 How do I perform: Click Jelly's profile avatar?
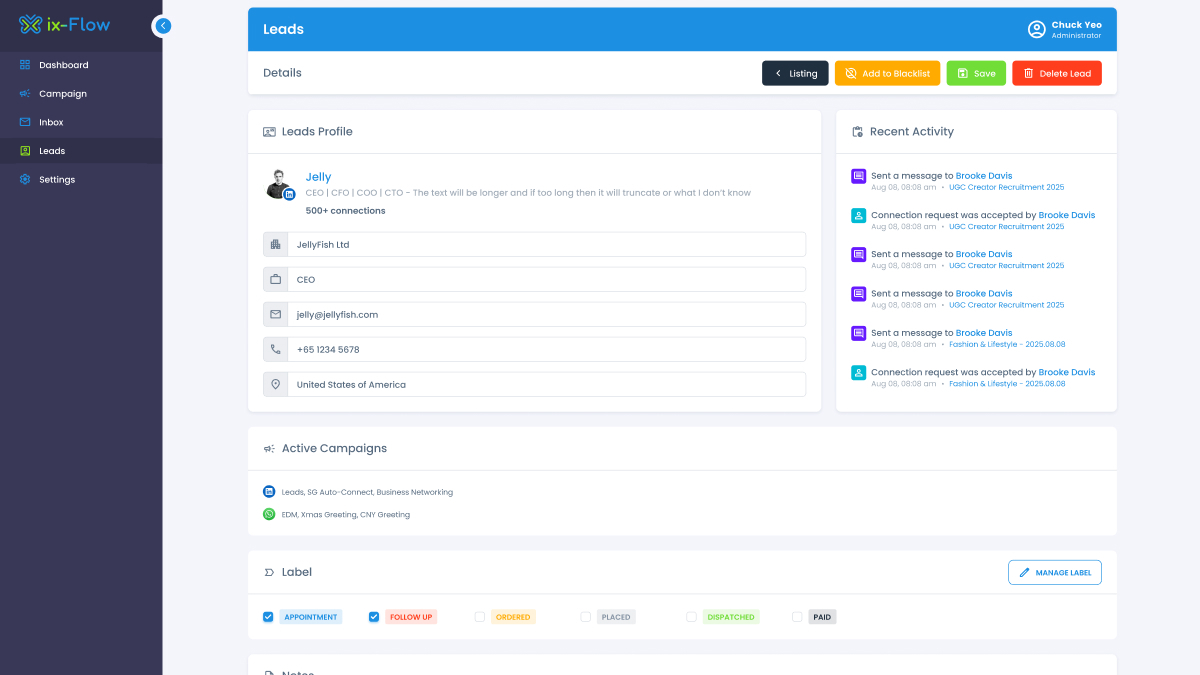click(279, 184)
